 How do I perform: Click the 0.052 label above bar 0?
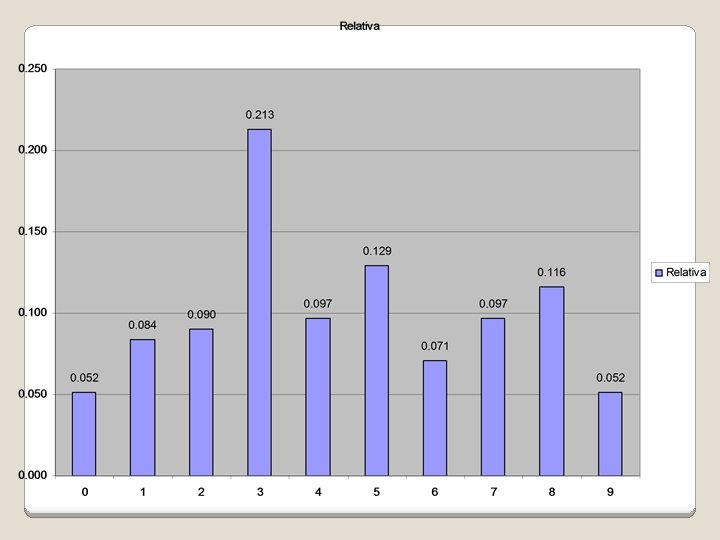click(84, 377)
